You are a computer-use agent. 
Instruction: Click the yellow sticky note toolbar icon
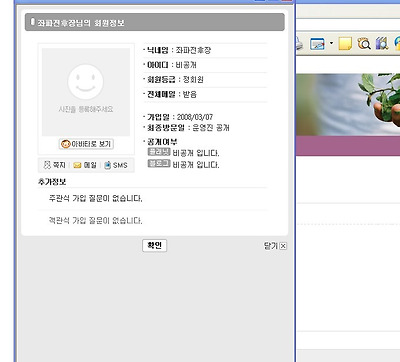coord(345,44)
